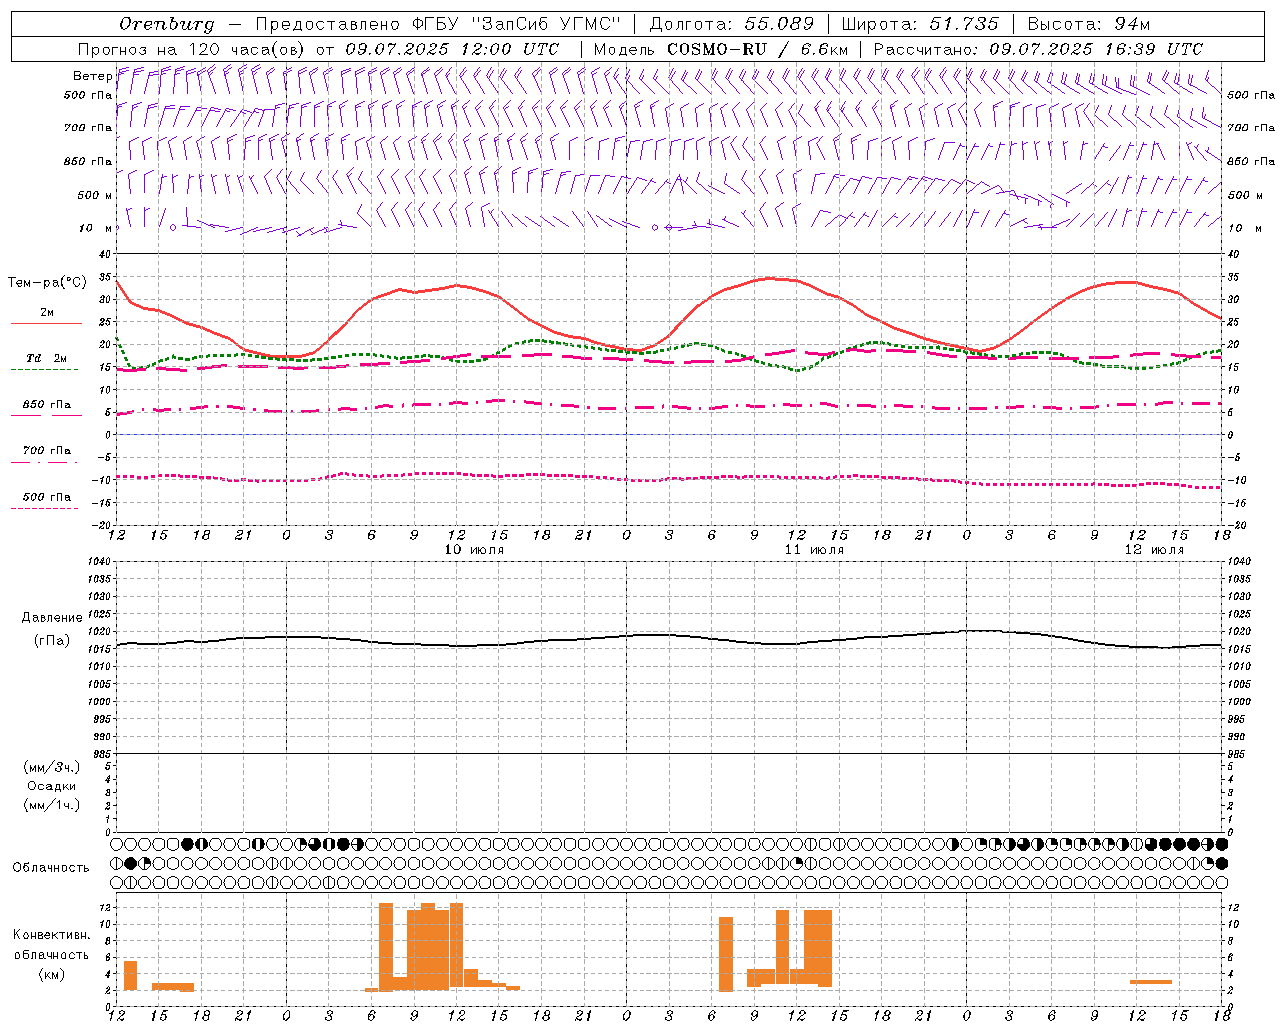Select the 'Модель COSMO-RU / 6.6км' model label
Viewport: 1280px width, 1024px height.
point(721,49)
